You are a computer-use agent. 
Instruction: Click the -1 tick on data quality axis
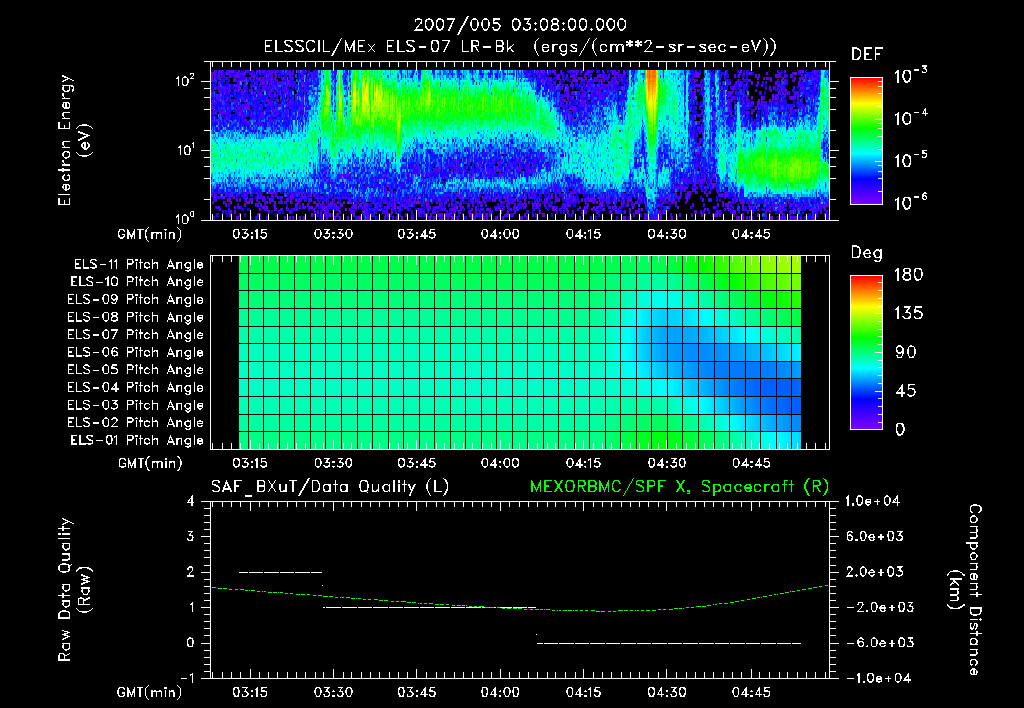pos(187,678)
